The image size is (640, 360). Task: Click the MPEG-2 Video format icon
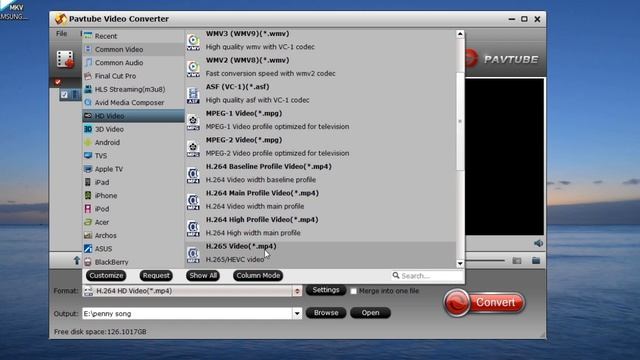pyautogui.click(x=193, y=148)
